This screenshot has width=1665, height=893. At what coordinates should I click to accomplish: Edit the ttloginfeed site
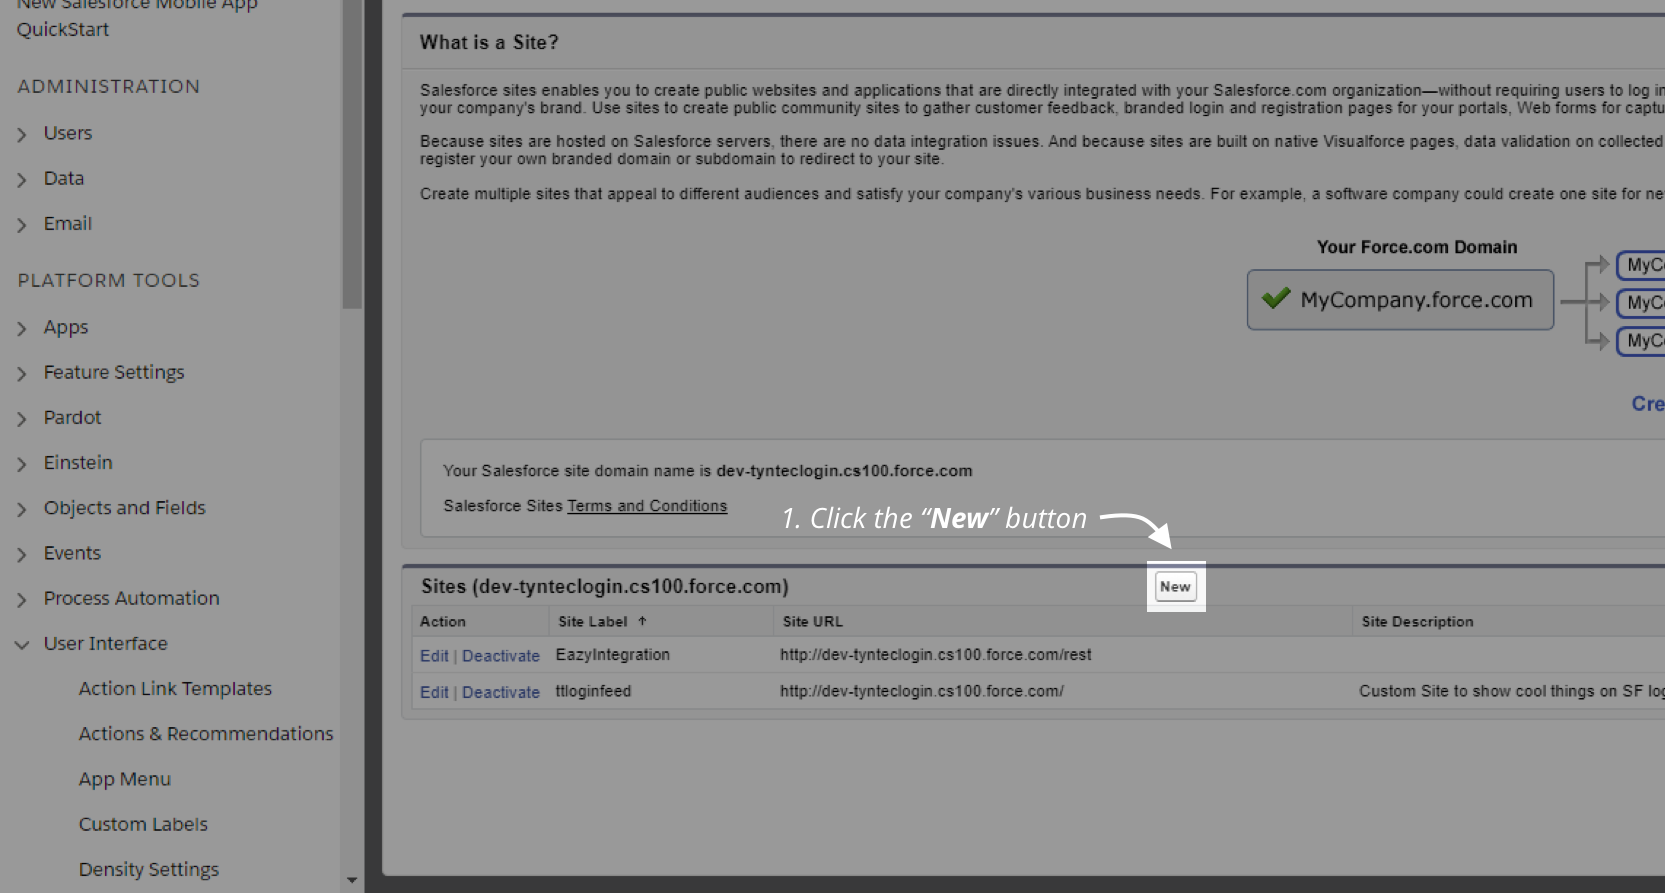(434, 692)
